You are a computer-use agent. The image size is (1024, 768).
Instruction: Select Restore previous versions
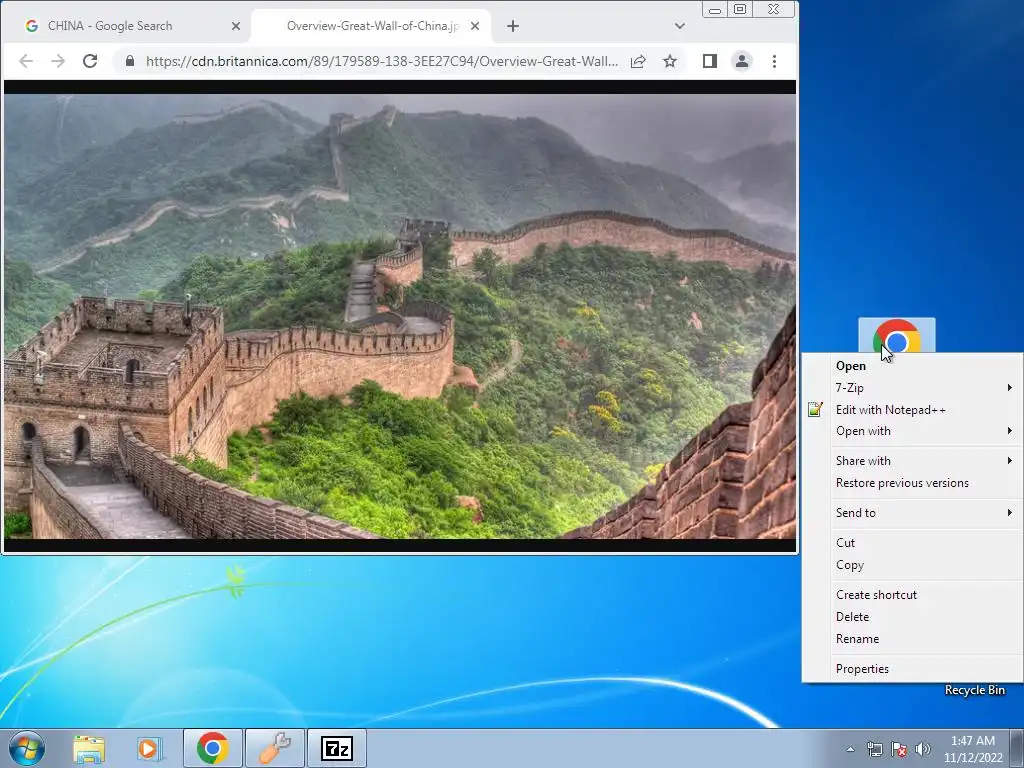click(x=912, y=483)
